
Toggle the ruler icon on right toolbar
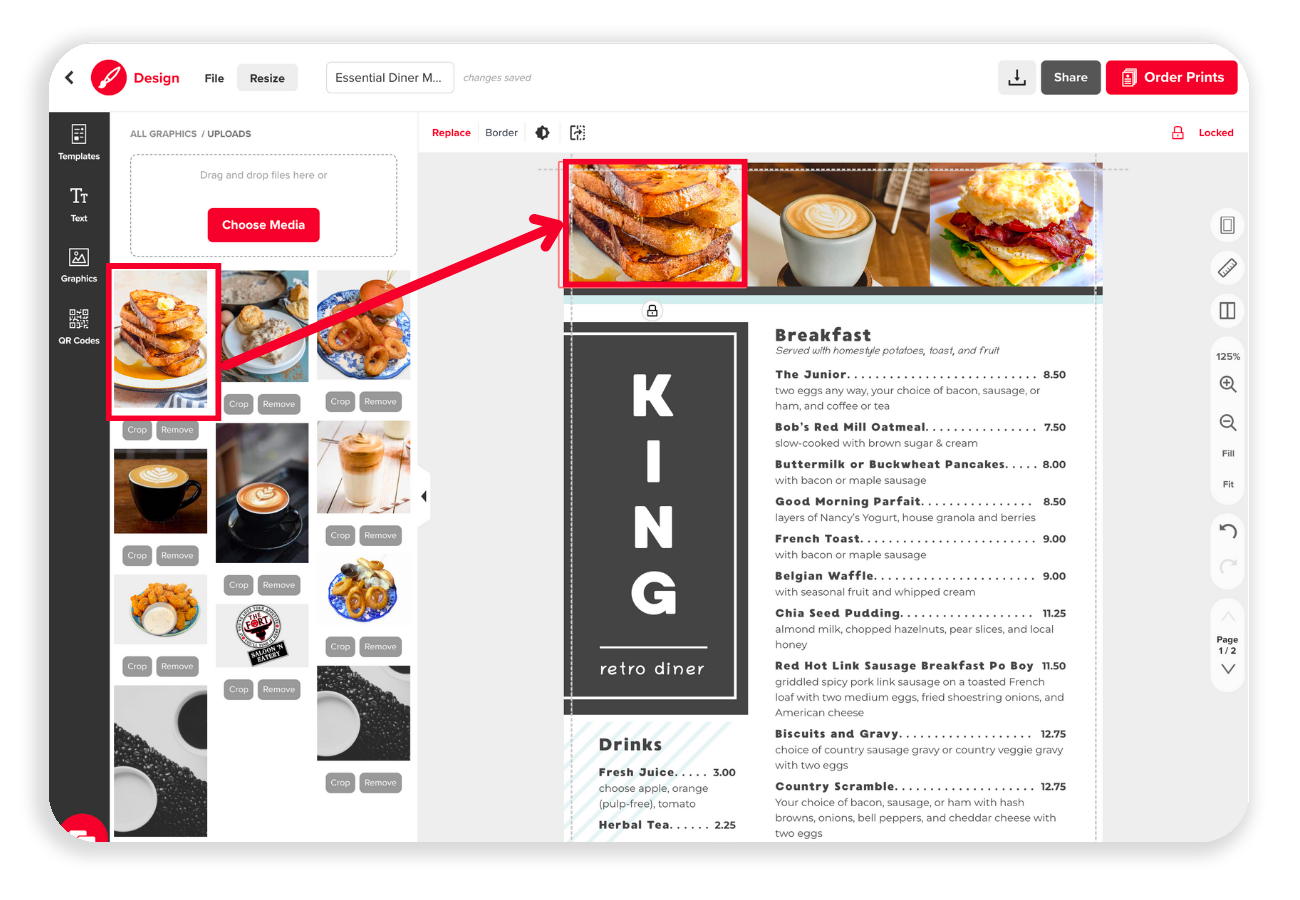(x=1227, y=268)
